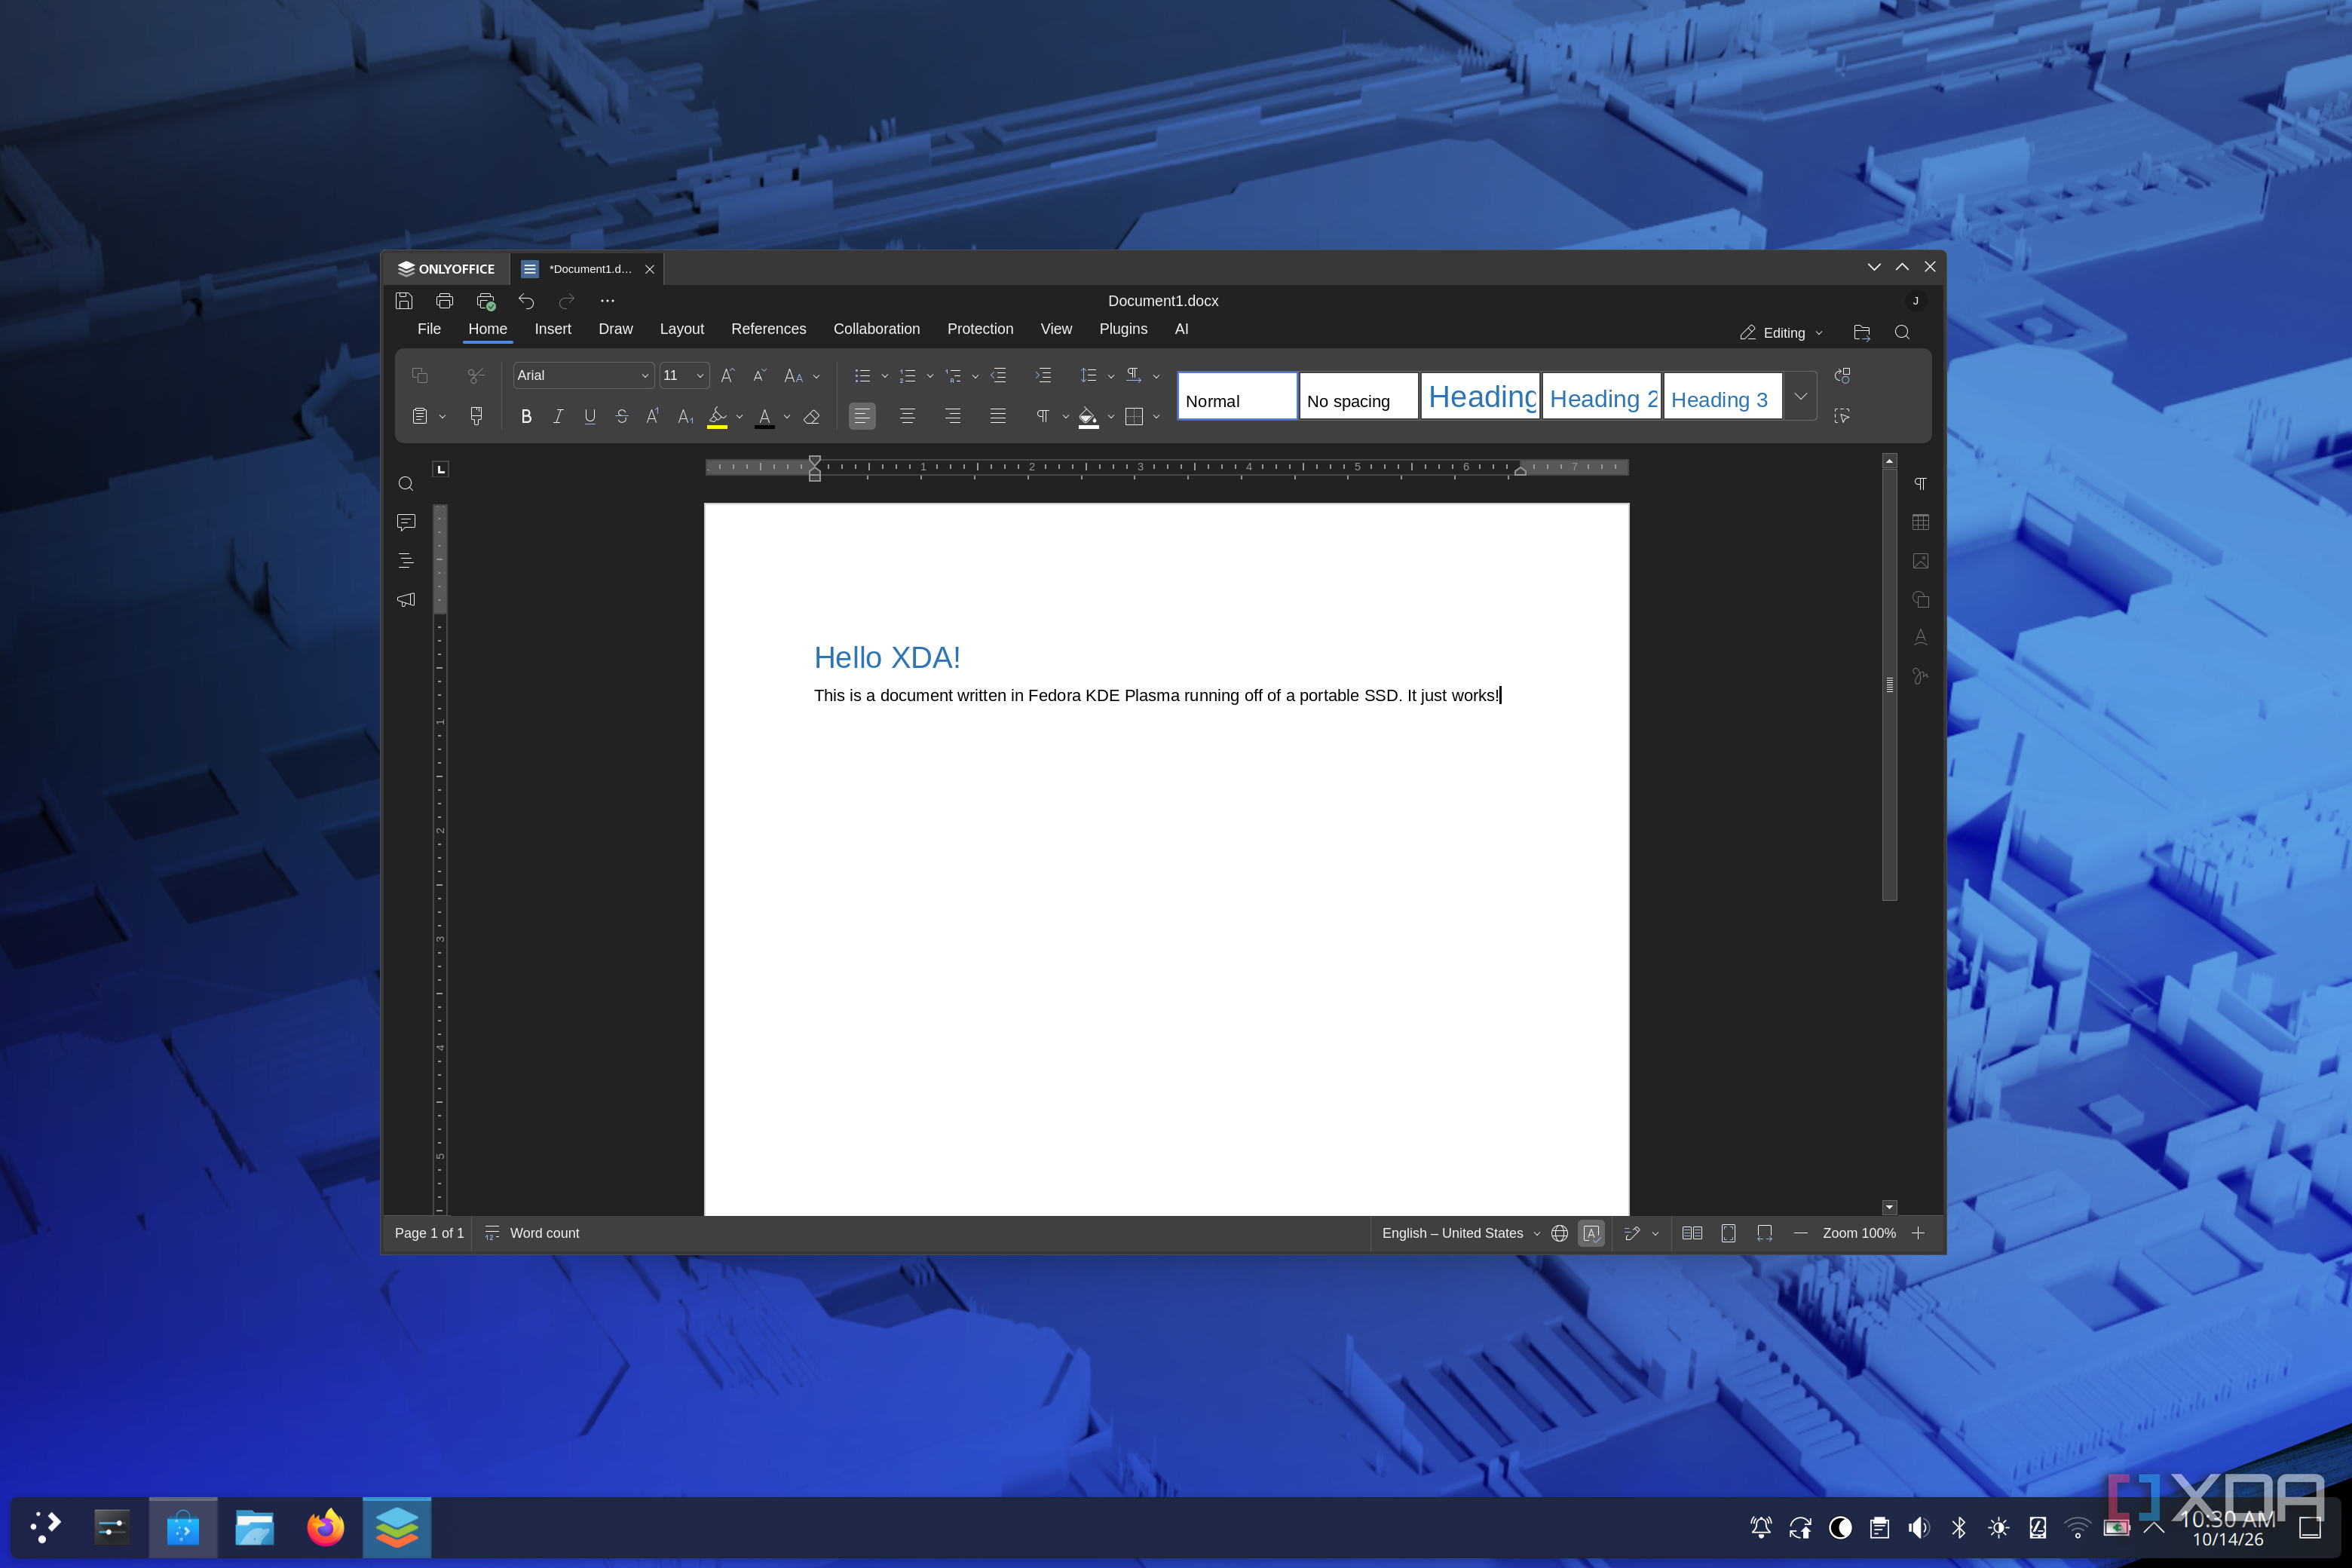
Task: Open the Paragraph settings icon in right sidebar
Action: tap(1920, 484)
